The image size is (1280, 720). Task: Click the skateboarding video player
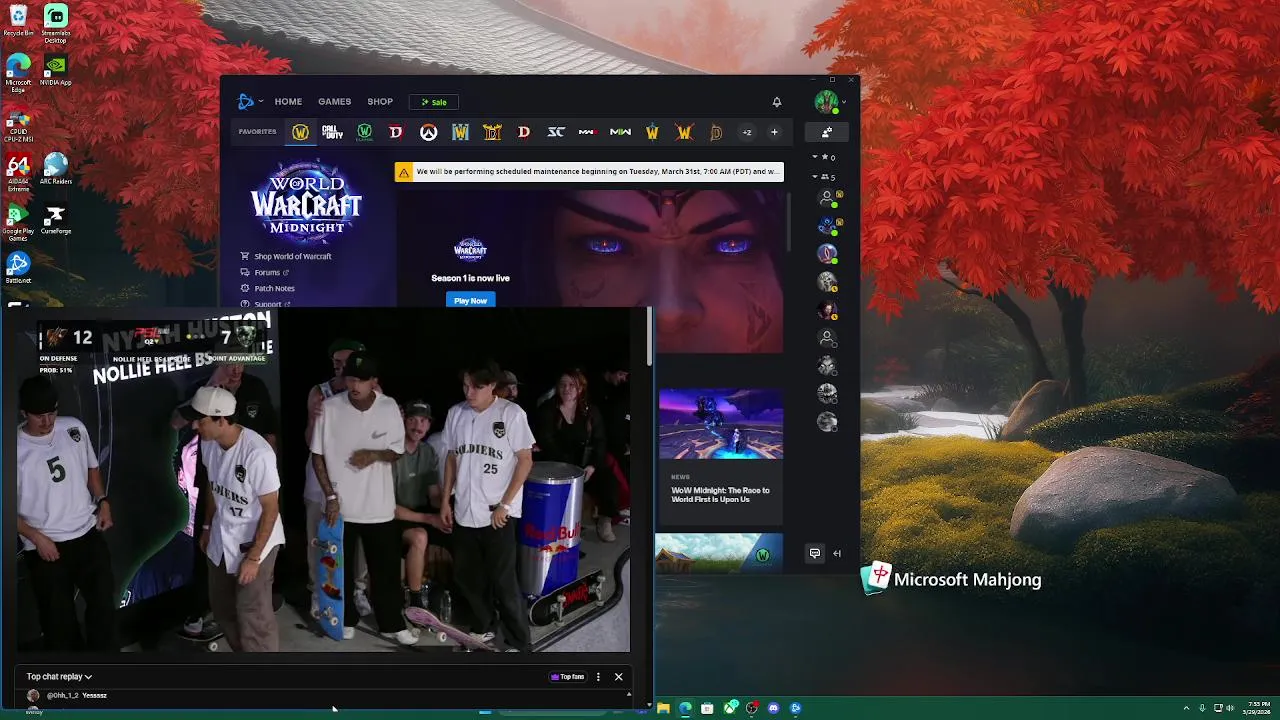coord(325,481)
